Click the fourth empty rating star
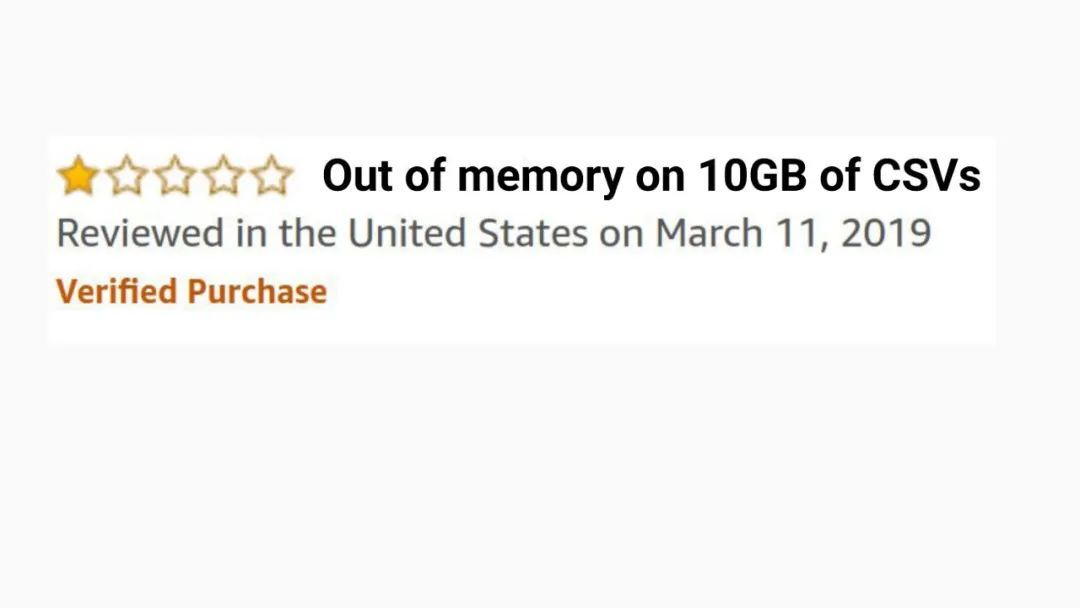 (x=222, y=177)
